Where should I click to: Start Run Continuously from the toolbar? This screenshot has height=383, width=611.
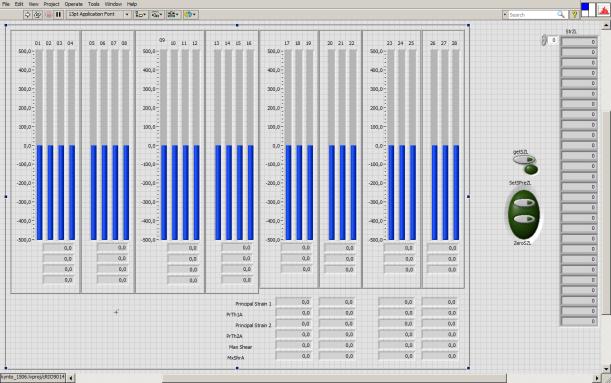click(x=38, y=15)
